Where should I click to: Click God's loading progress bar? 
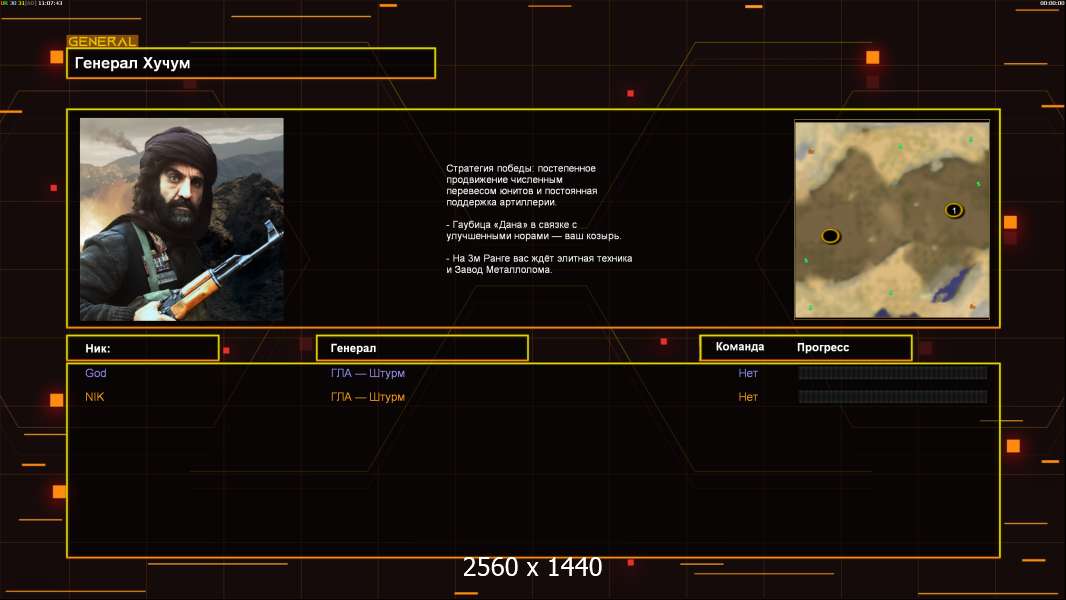892,373
